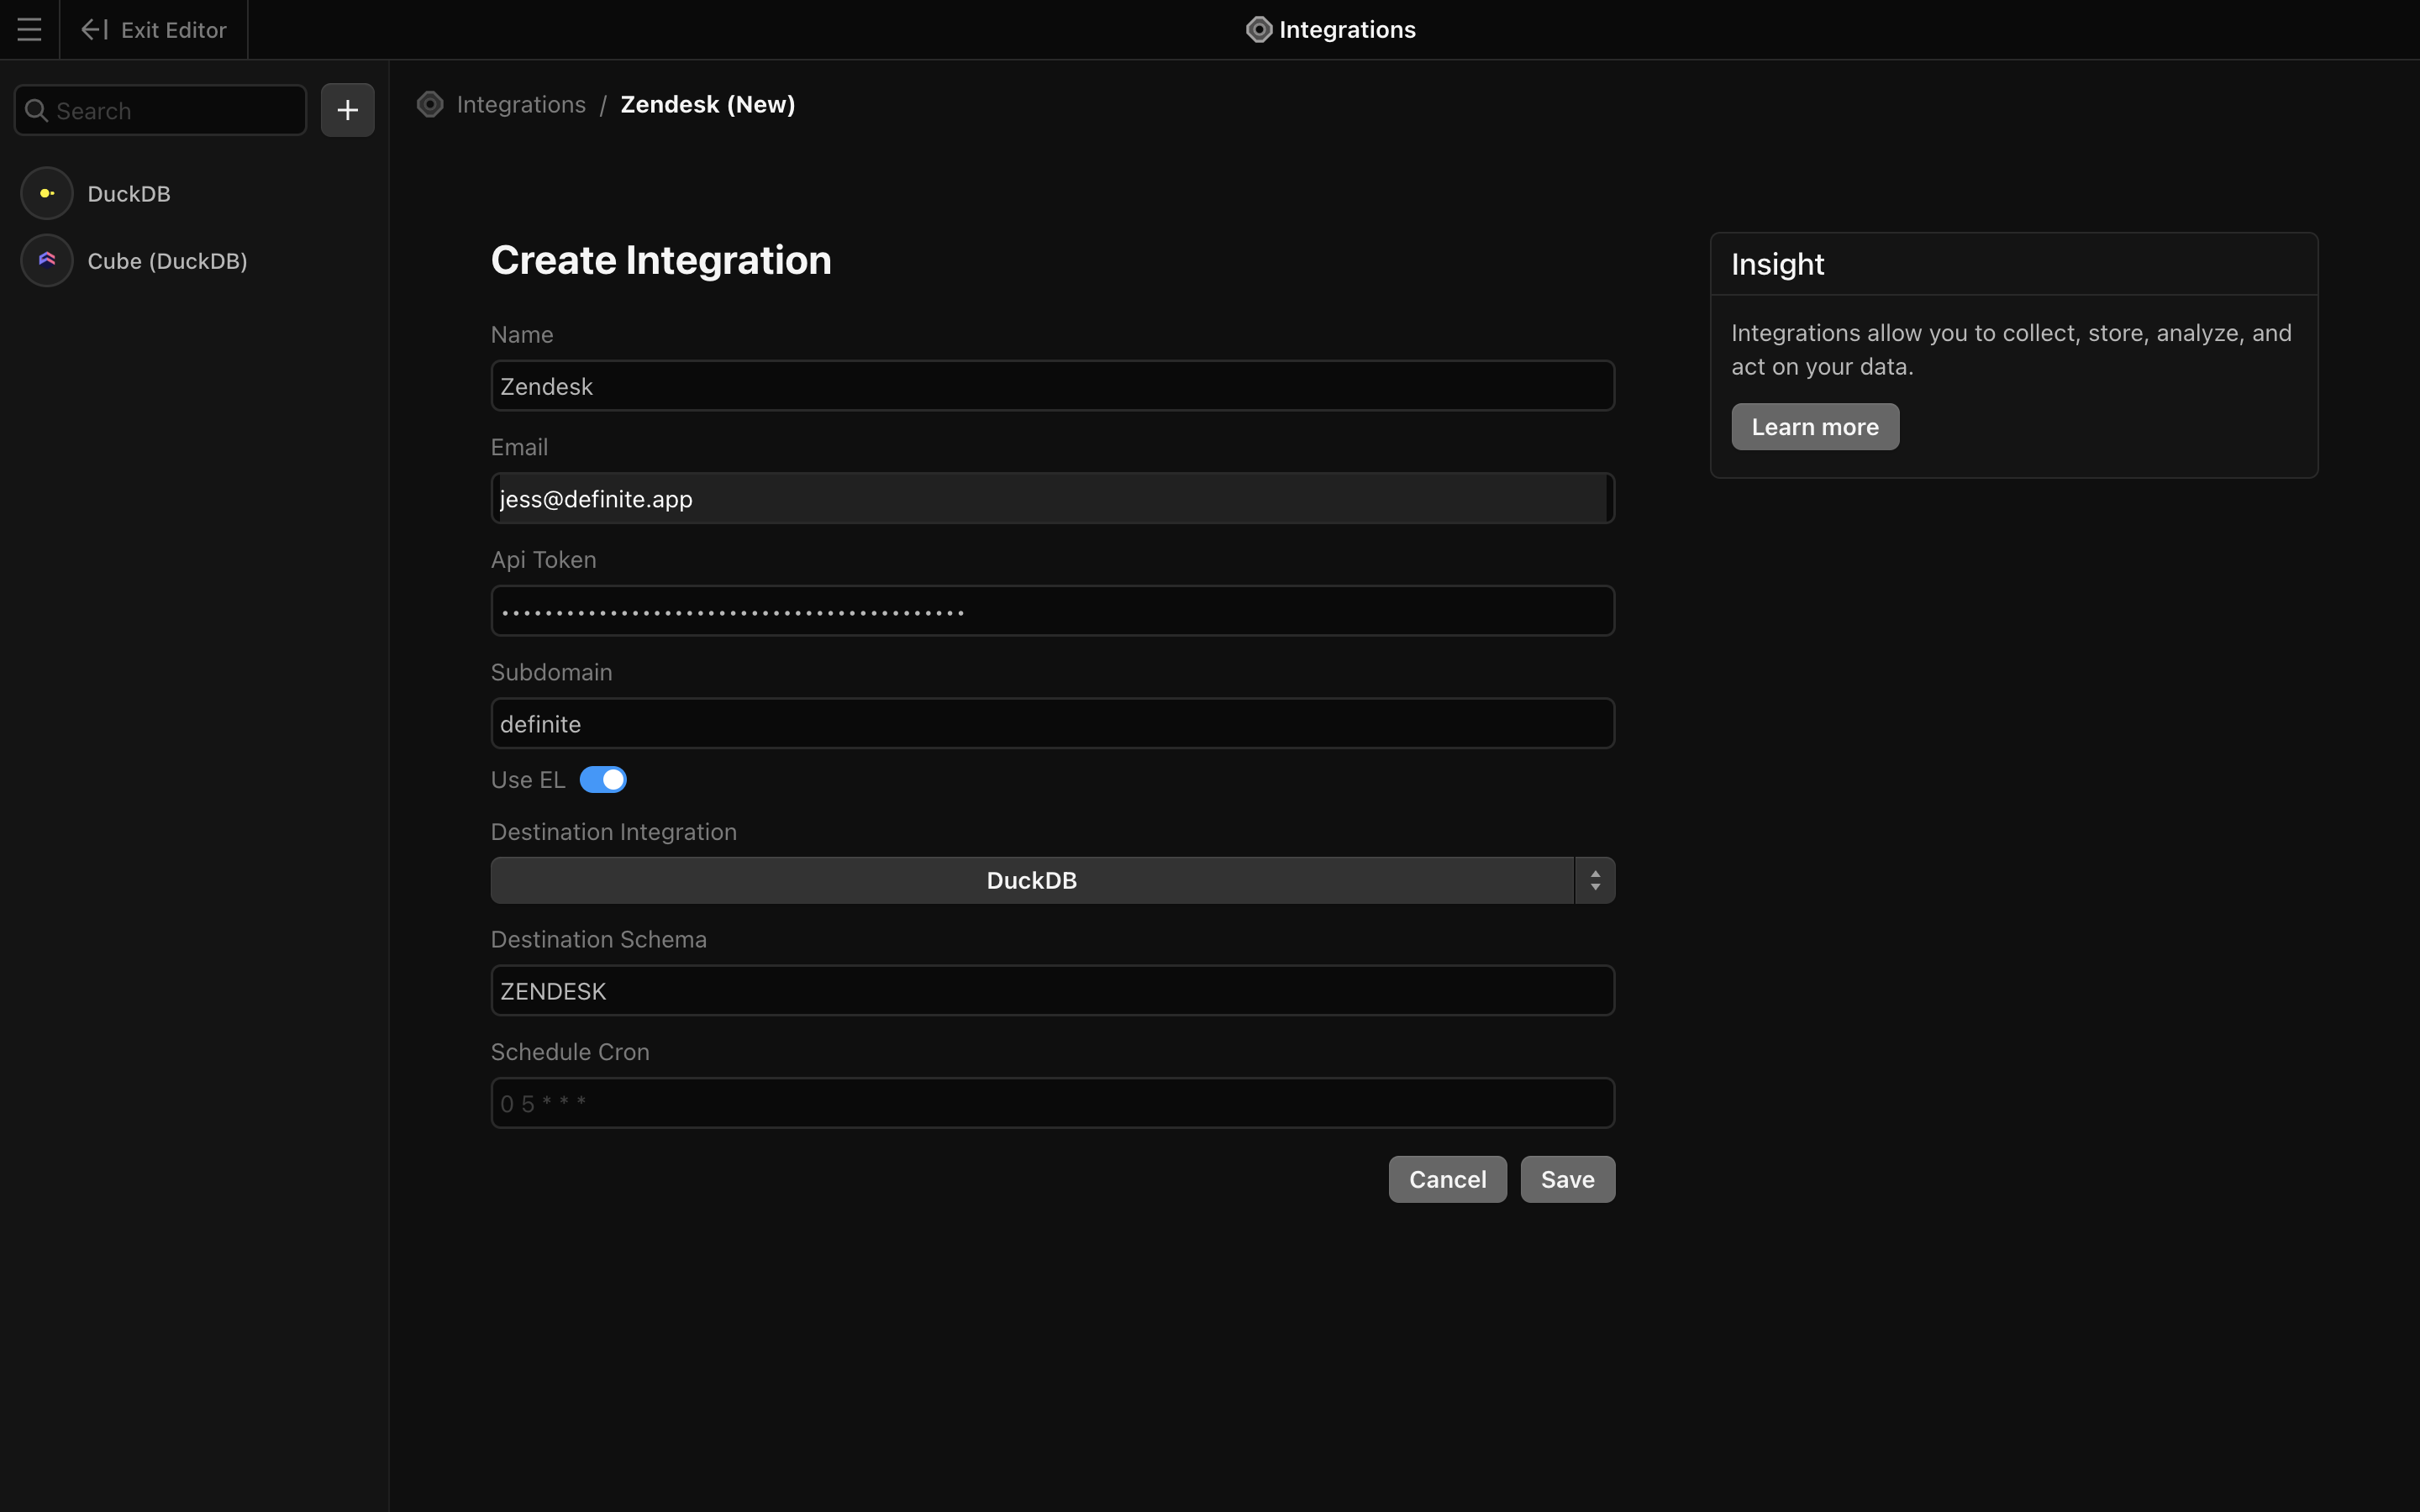2420x1512 pixels.
Task: Click the dropdown stepper arrows
Action: point(1595,881)
